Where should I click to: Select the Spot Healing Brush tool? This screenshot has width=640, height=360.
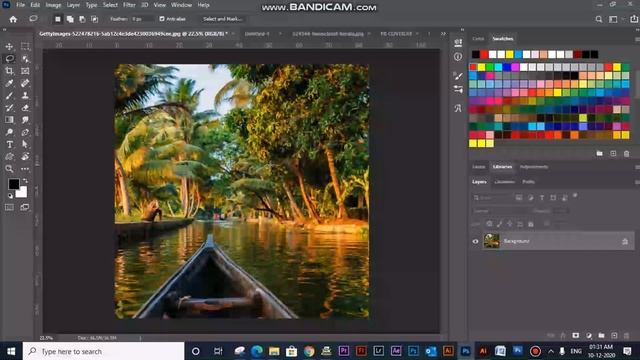(25, 83)
